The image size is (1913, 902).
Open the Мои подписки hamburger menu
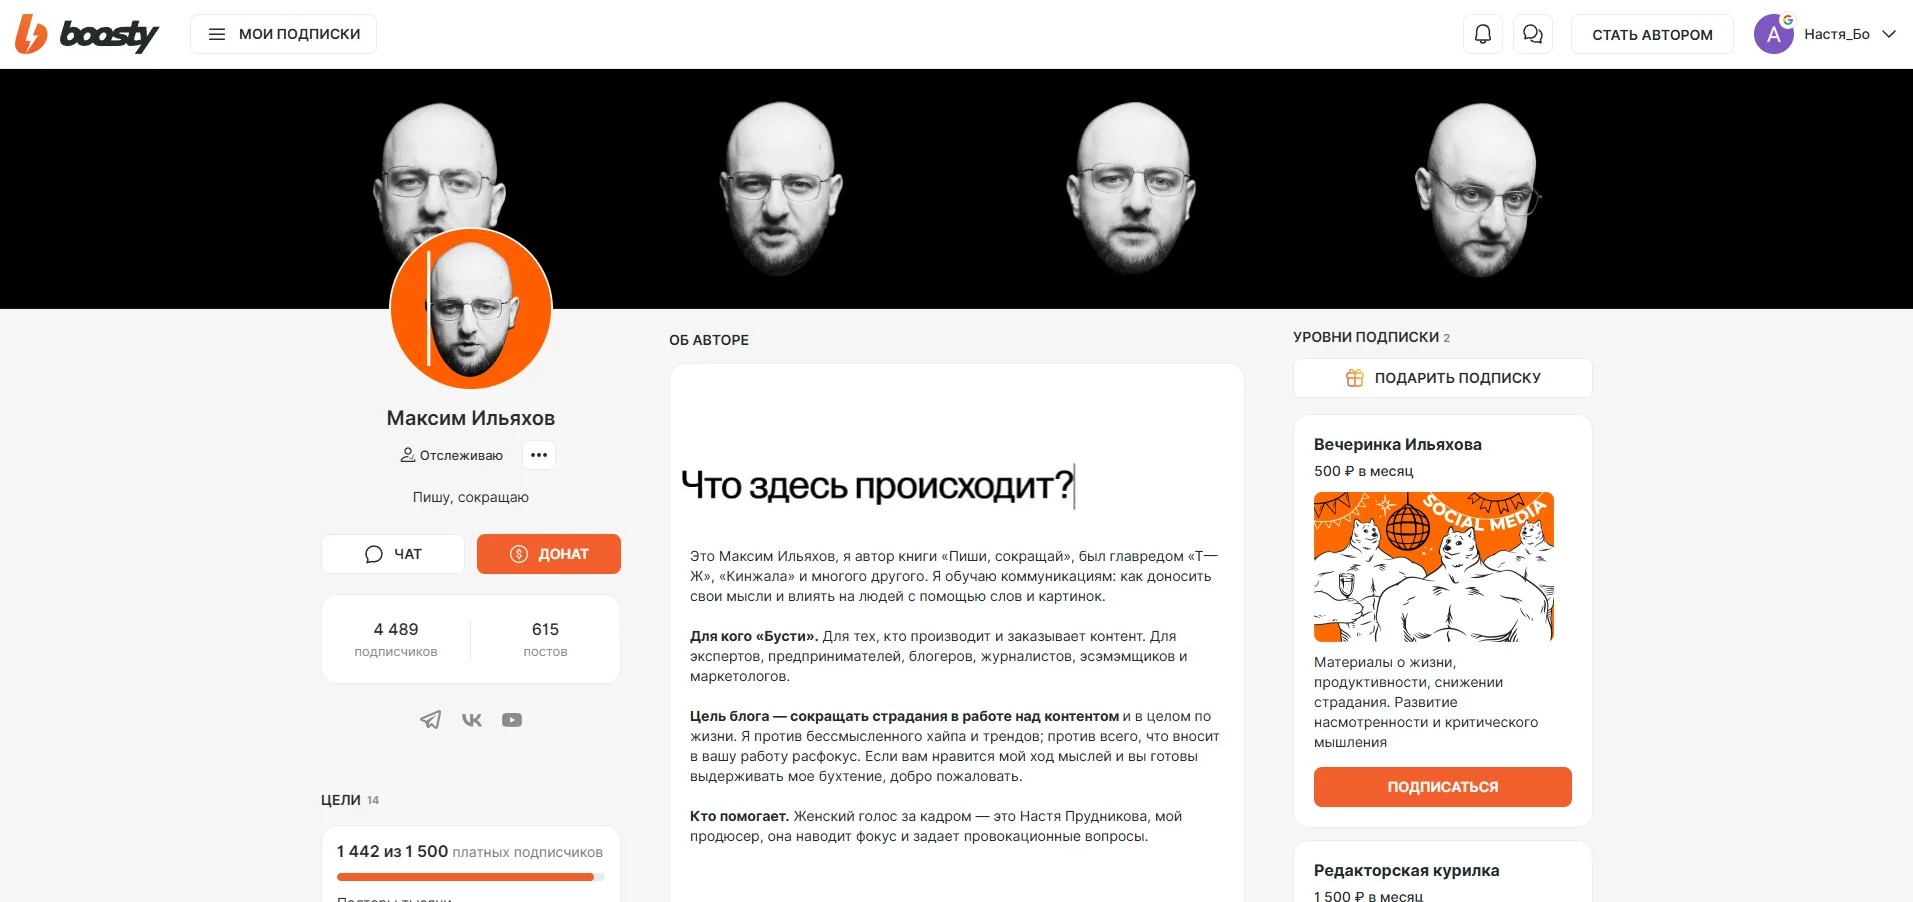coord(284,34)
